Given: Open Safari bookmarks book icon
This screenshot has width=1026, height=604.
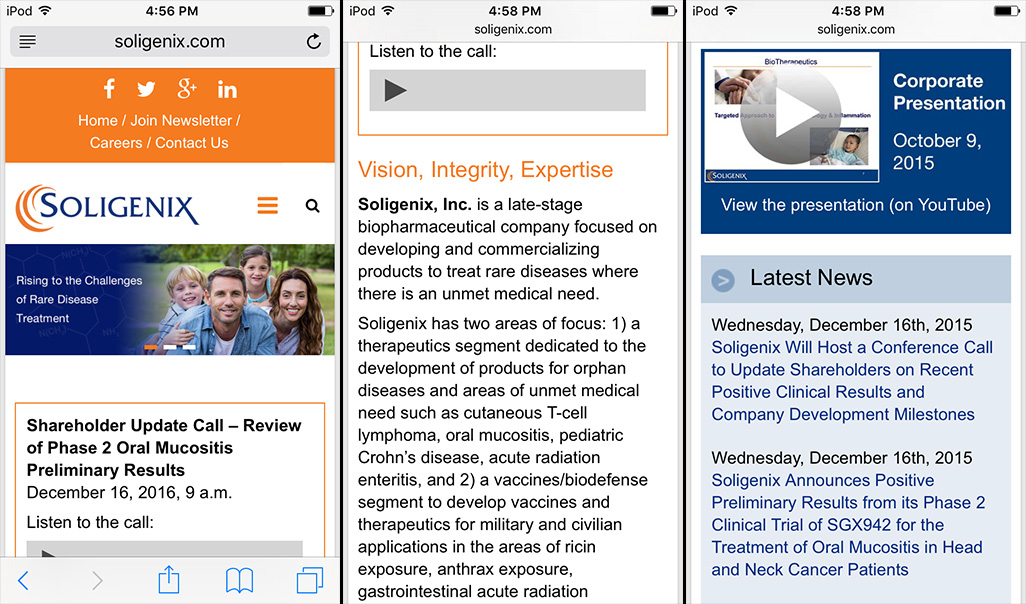Looking at the screenshot, I should pos(239,580).
